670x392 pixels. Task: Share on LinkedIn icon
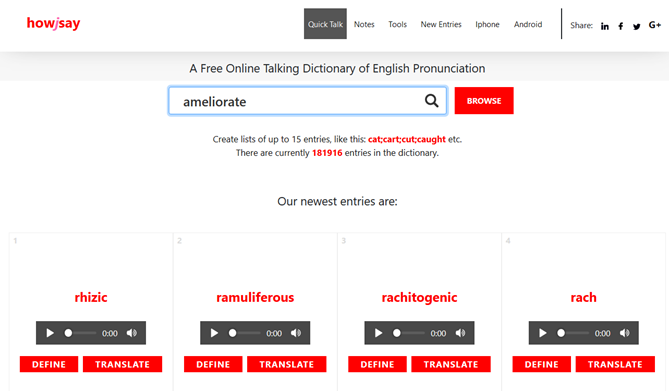click(605, 26)
